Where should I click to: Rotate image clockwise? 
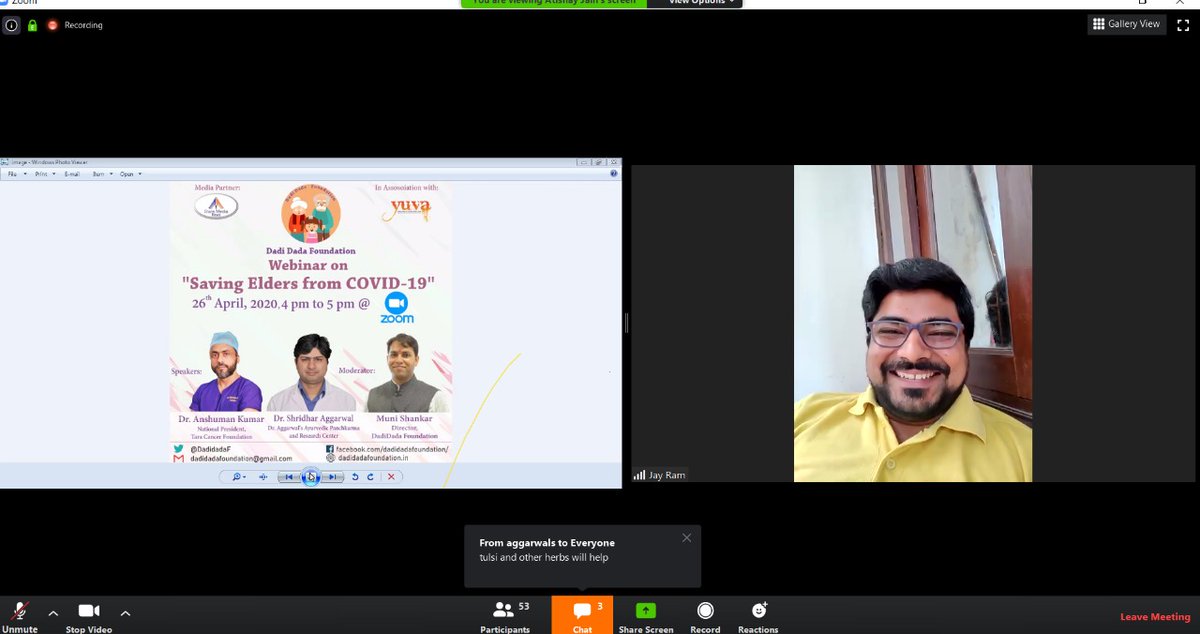pyautogui.click(x=370, y=477)
